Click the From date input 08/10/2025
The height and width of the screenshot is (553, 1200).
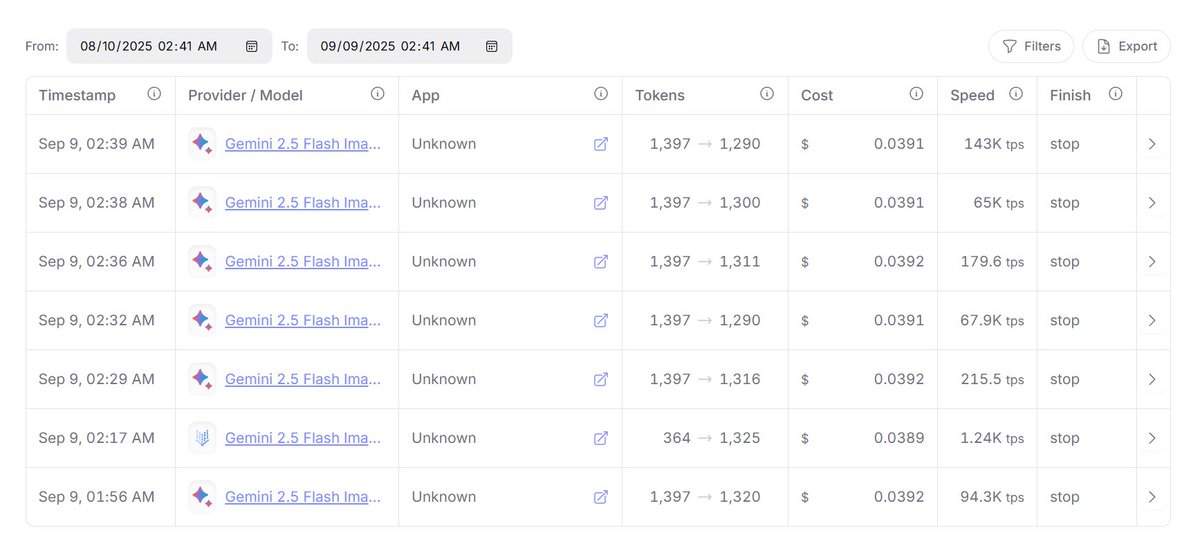169,46
